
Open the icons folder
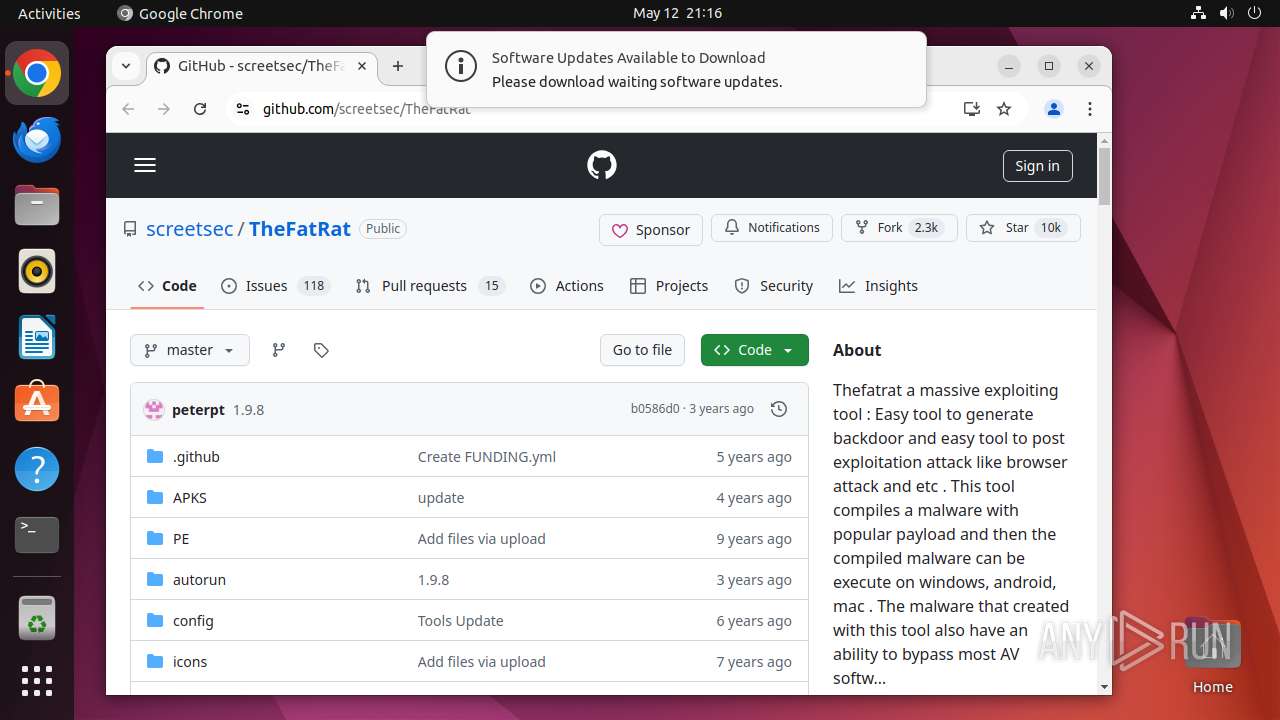pyautogui.click(x=190, y=662)
